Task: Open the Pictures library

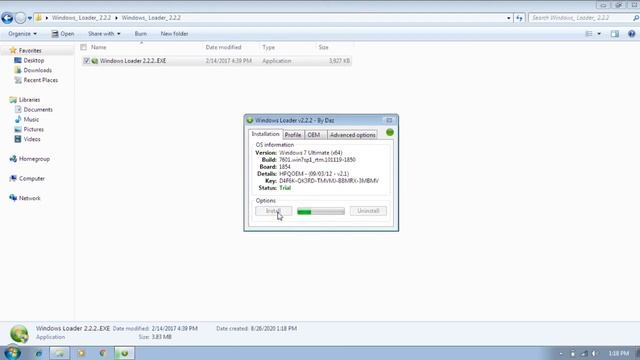Action: [x=33, y=129]
